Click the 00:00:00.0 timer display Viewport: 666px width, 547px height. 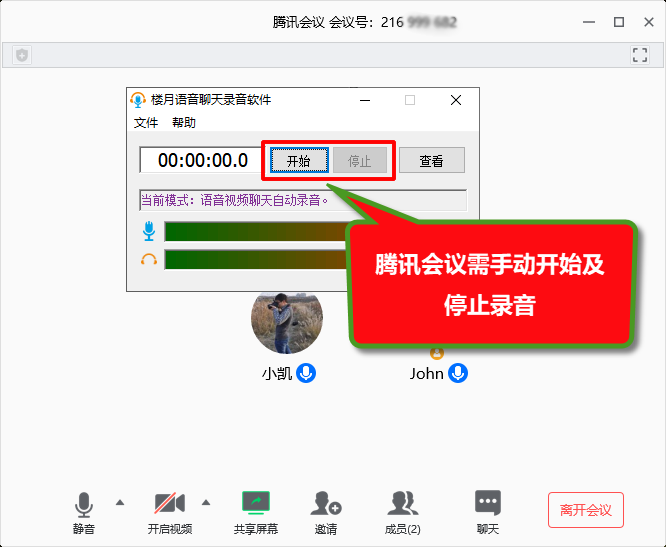(203, 161)
